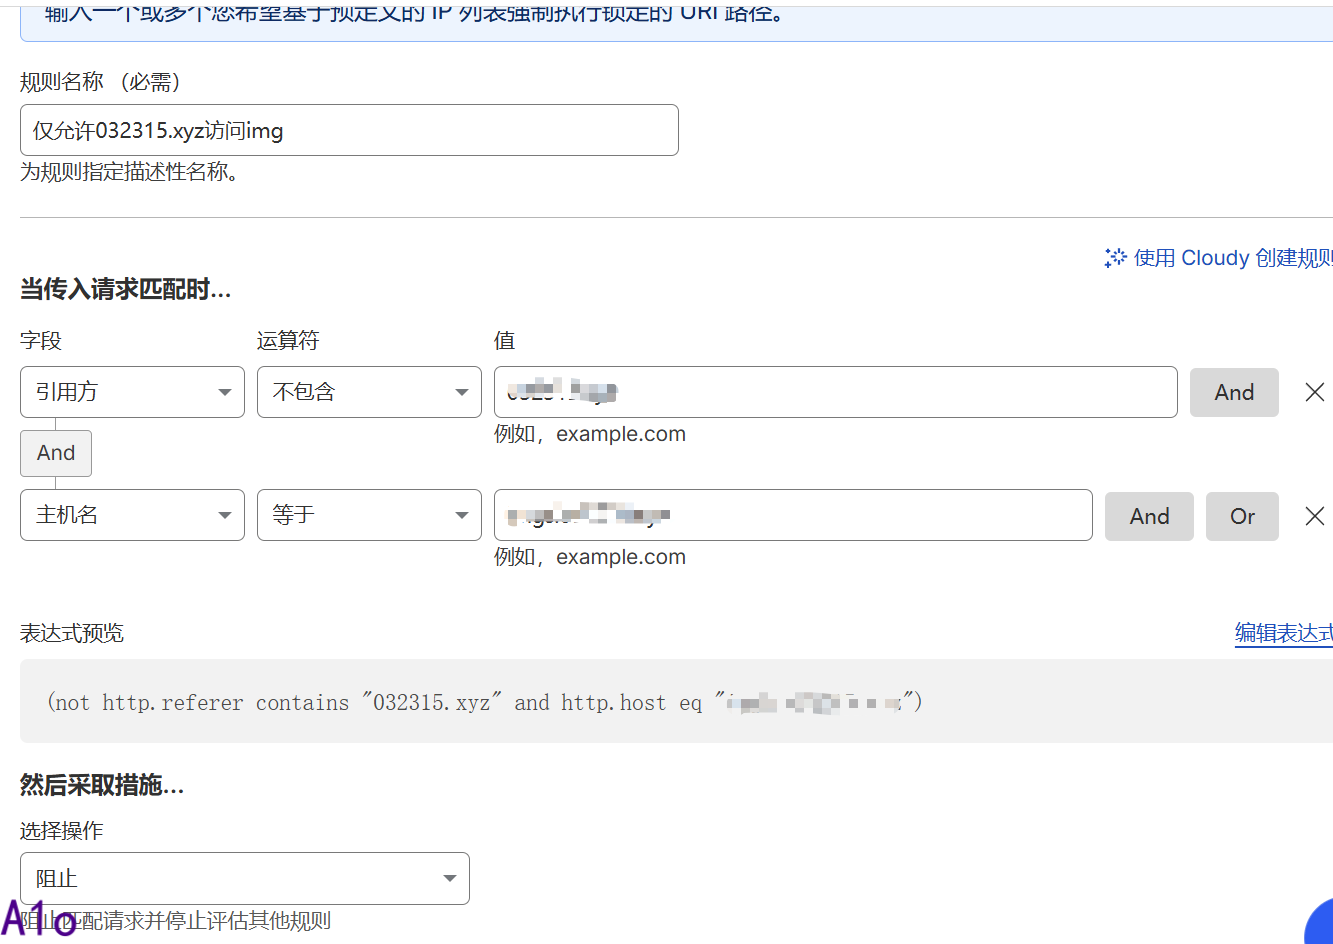This screenshot has width=1333, height=944.
Task: Change the 等于 operator dropdown
Action: pyautogui.click(x=369, y=515)
